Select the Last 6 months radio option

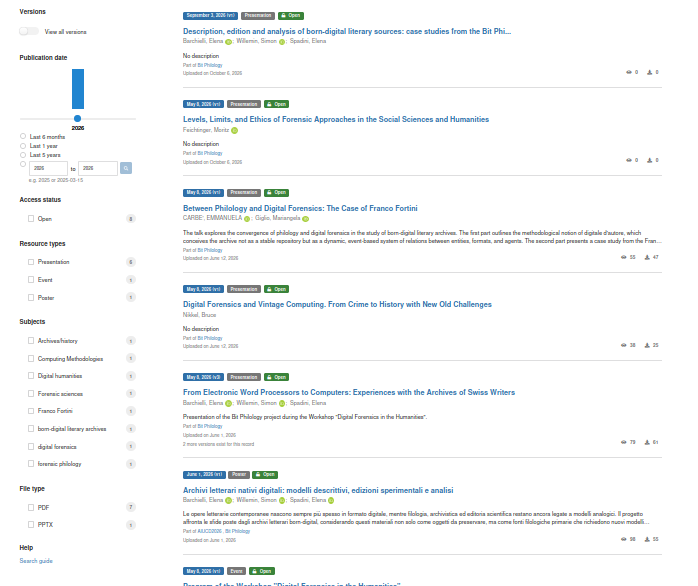tap(23, 136)
